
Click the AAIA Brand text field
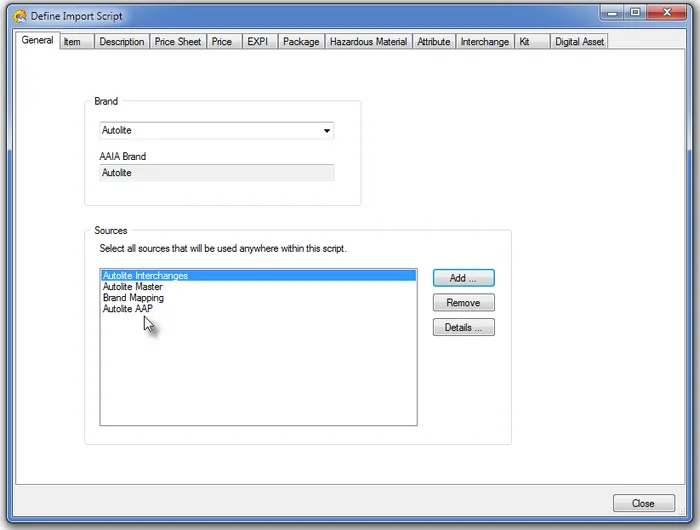pos(217,173)
